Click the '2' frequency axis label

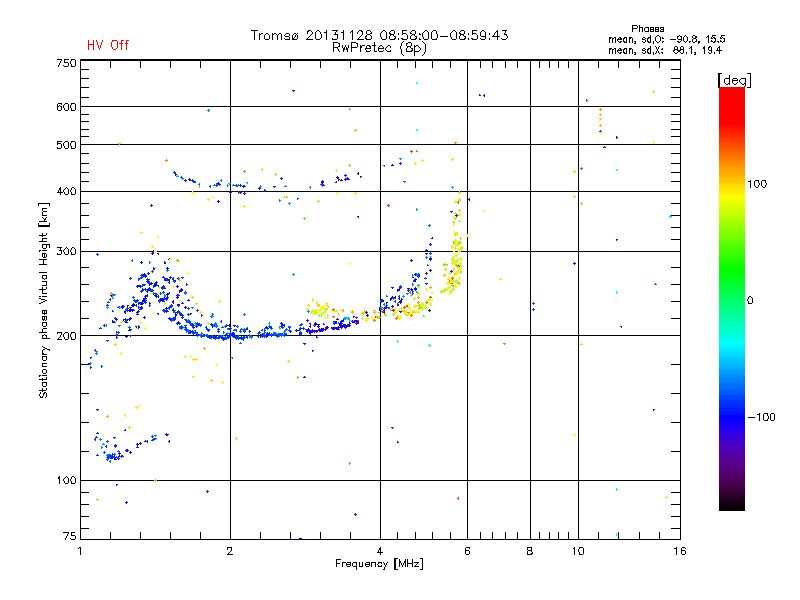[x=230, y=551]
